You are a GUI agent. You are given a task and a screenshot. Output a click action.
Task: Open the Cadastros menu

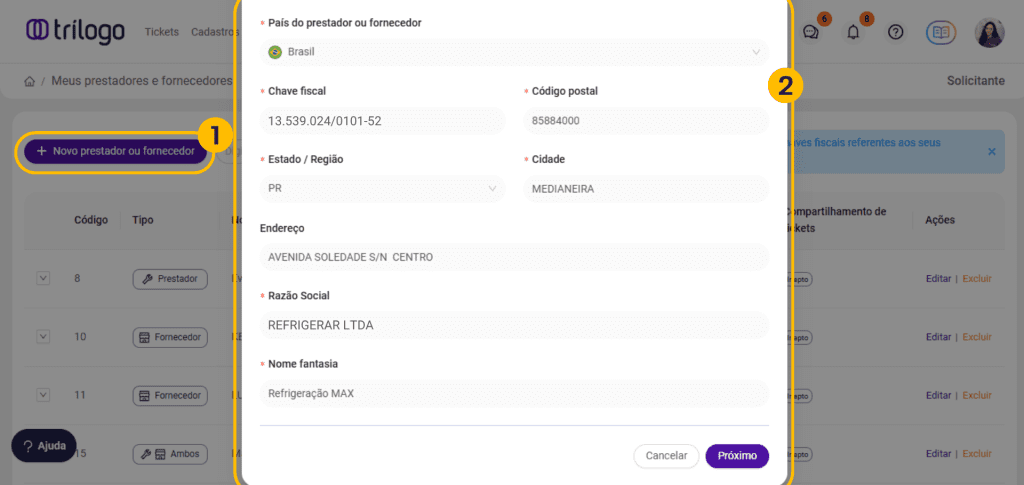(213, 32)
